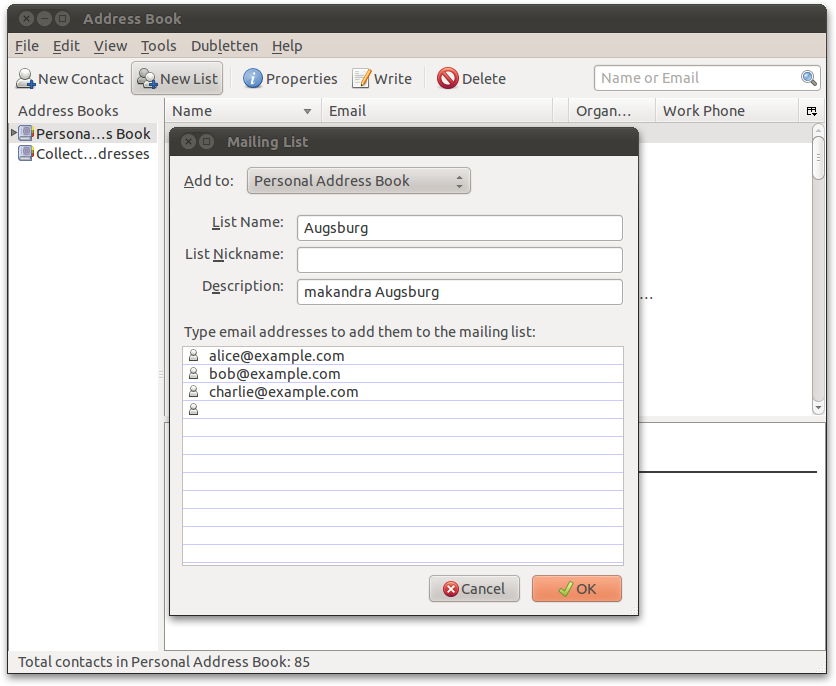
Task: Open Properties via the info icon
Action: (253, 79)
